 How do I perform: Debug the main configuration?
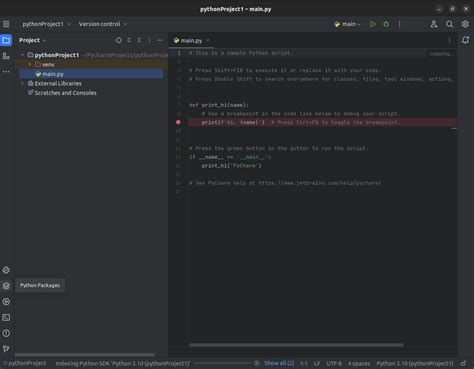(386, 24)
